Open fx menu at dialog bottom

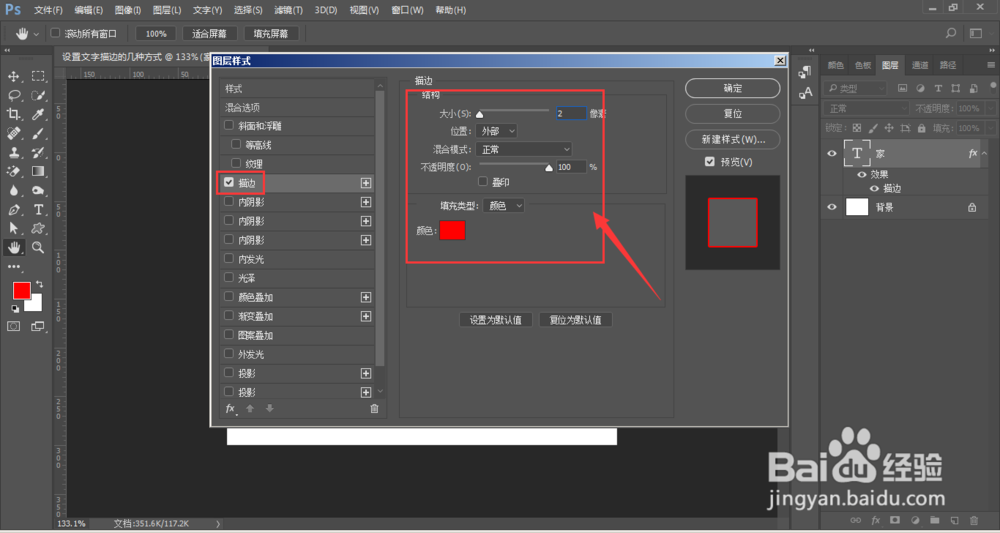pyautogui.click(x=230, y=409)
